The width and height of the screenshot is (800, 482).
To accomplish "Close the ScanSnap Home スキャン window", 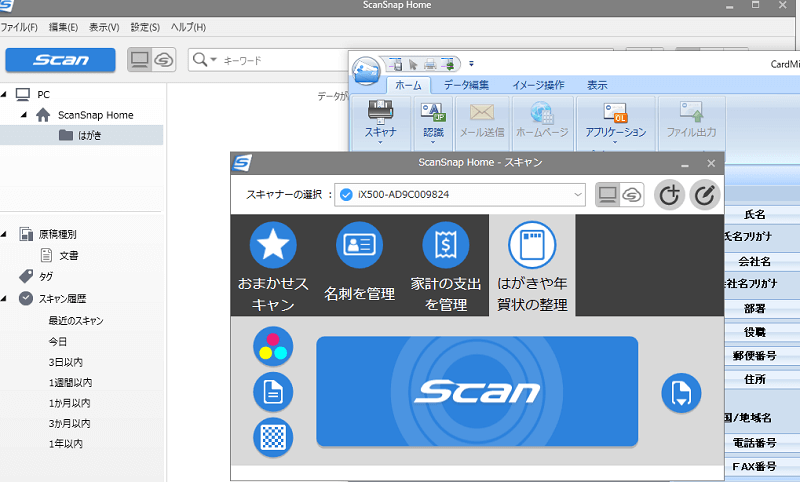I will click(711, 163).
